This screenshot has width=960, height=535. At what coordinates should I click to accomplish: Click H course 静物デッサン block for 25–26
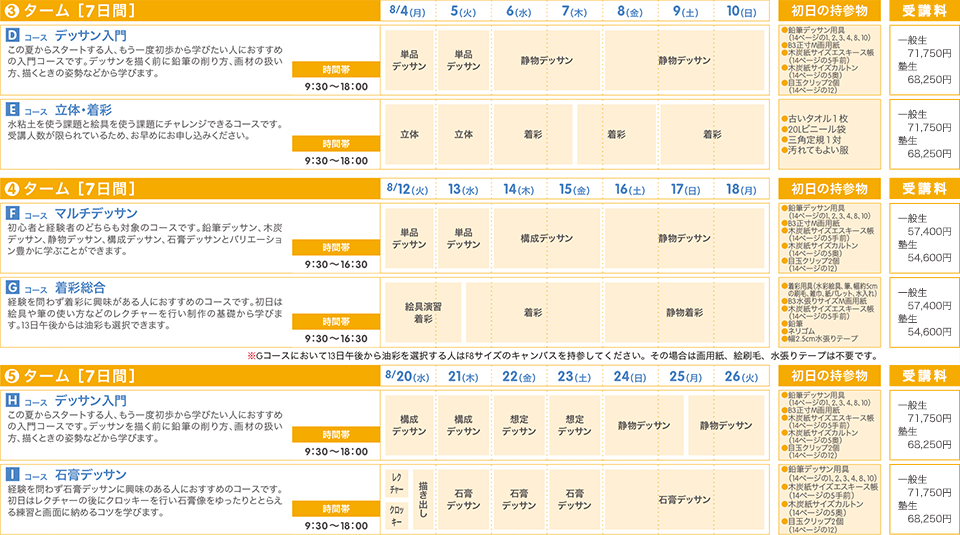pos(726,425)
